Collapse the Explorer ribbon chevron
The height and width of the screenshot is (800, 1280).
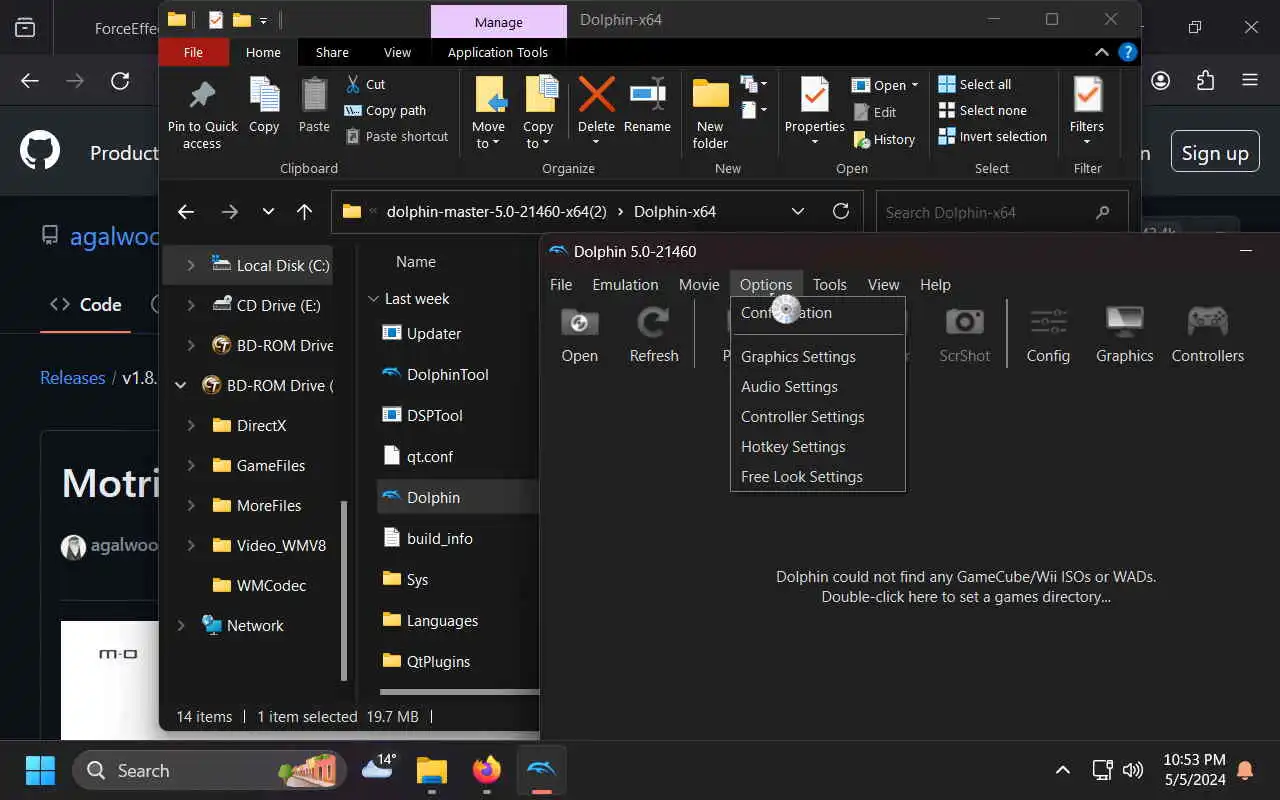(1101, 52)
